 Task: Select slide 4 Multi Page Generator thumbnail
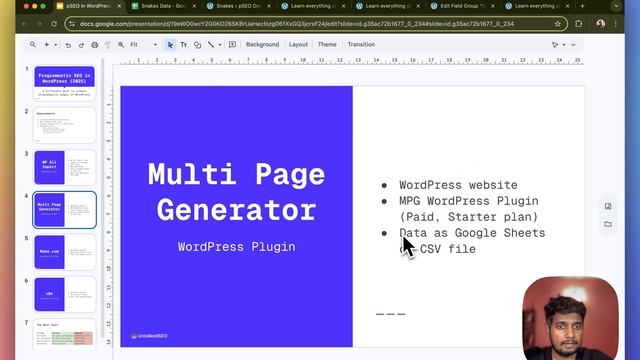[x=64, y=210]
